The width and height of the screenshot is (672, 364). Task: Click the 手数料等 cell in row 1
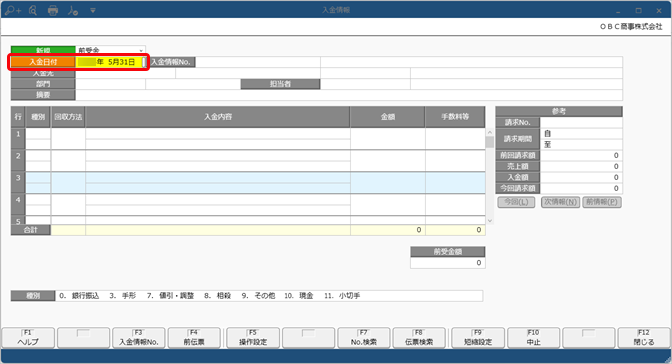[x=455, y=138]
